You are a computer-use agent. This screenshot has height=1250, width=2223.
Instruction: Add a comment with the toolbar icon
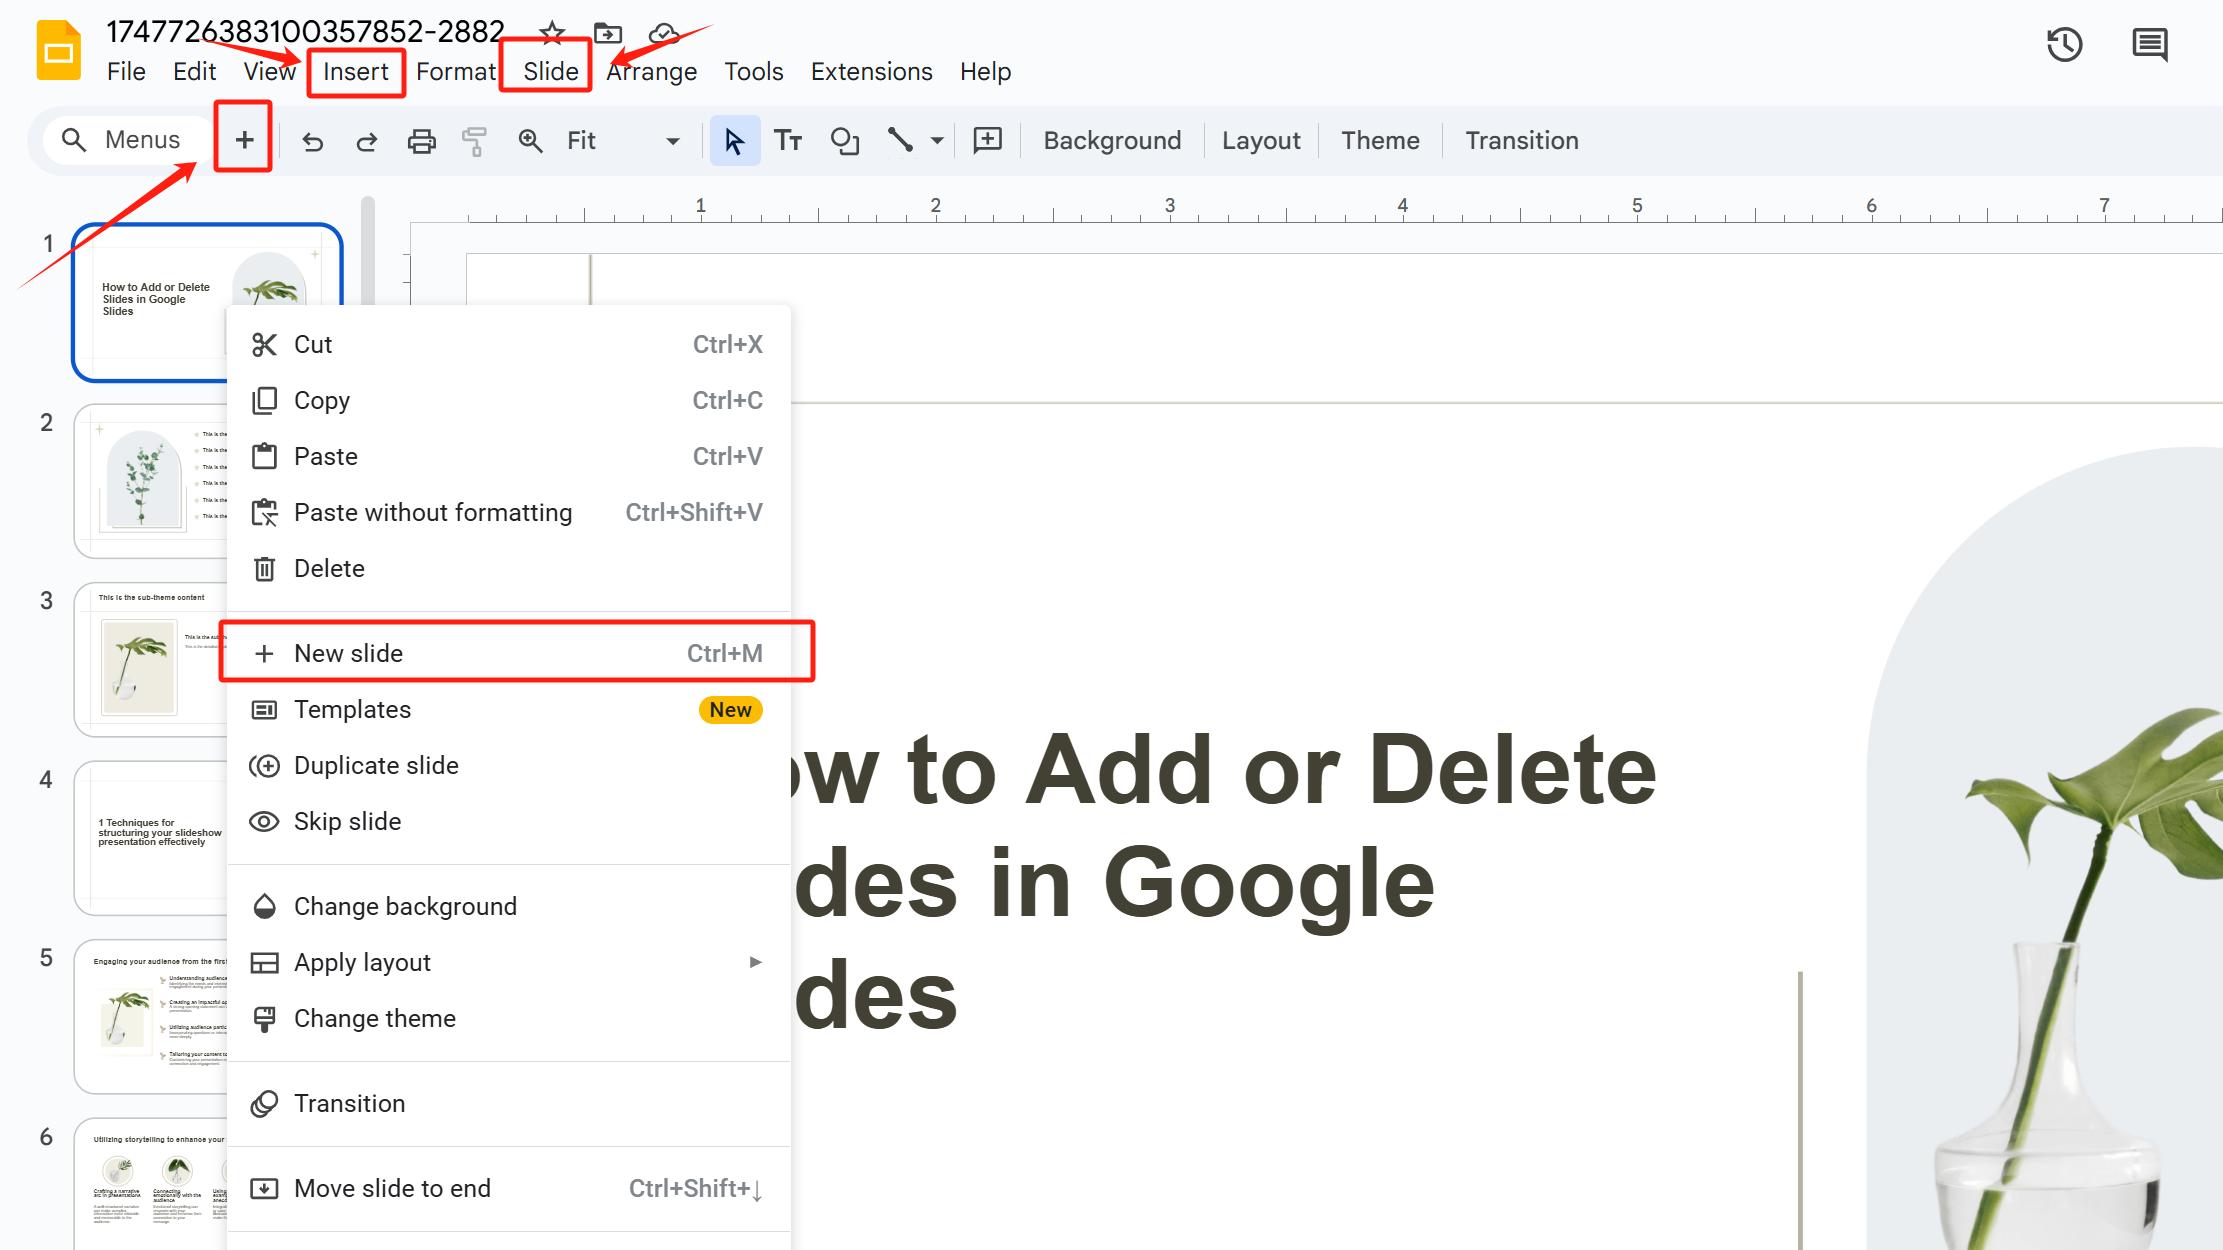coord(988,141)
